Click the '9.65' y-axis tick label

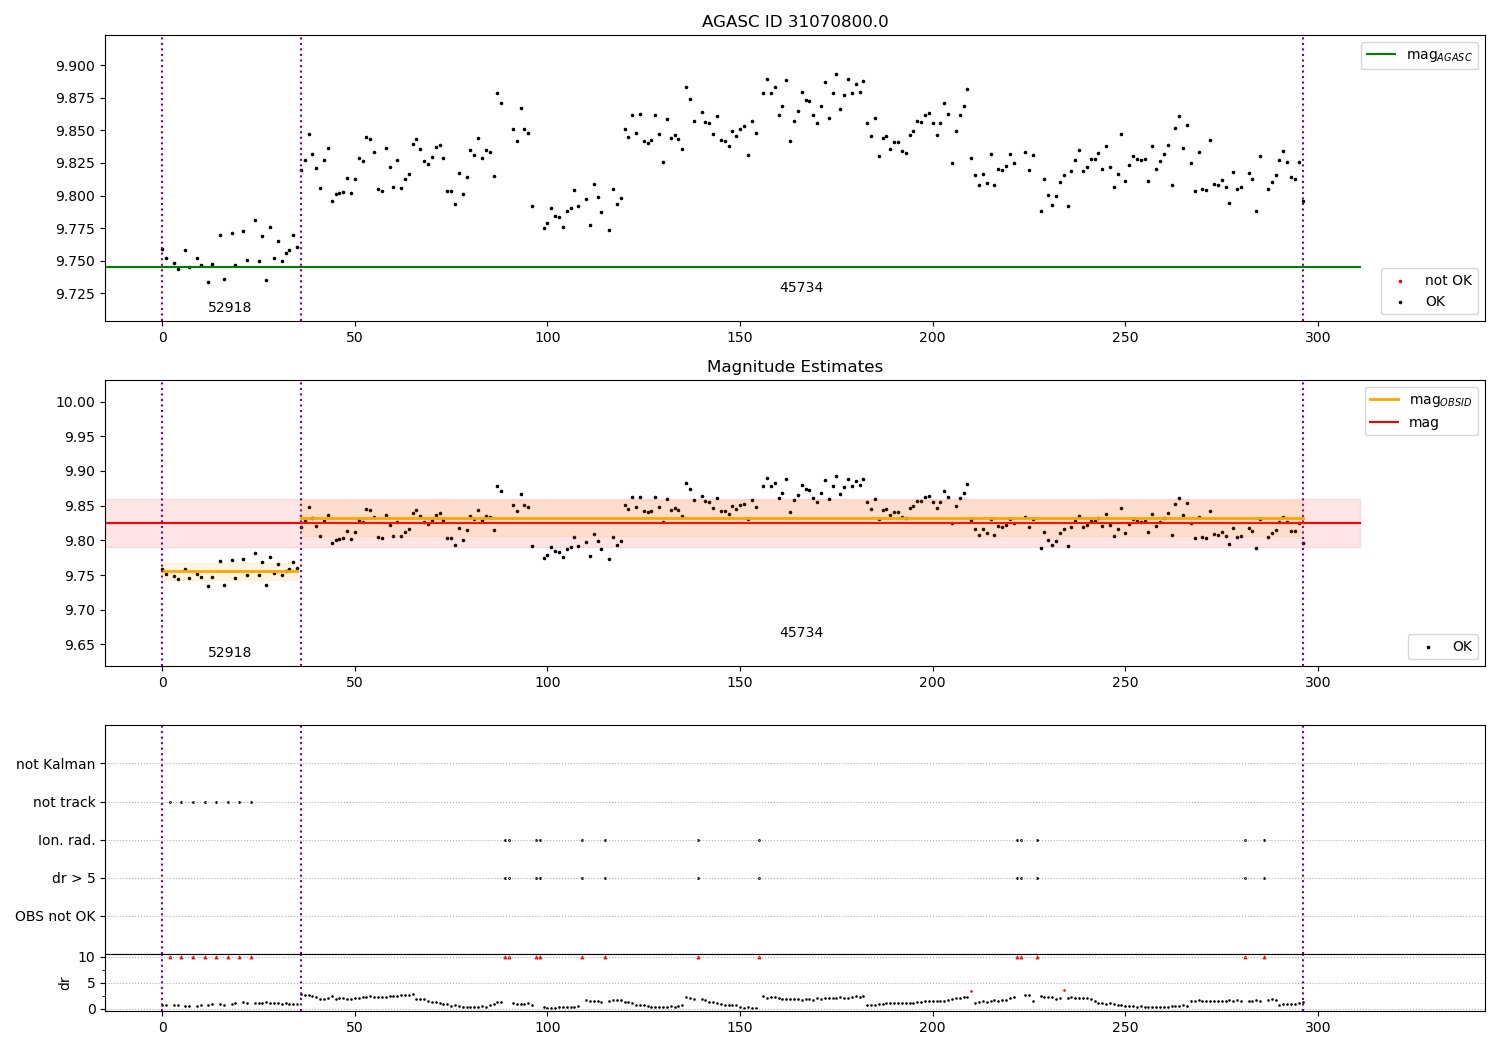79,645
